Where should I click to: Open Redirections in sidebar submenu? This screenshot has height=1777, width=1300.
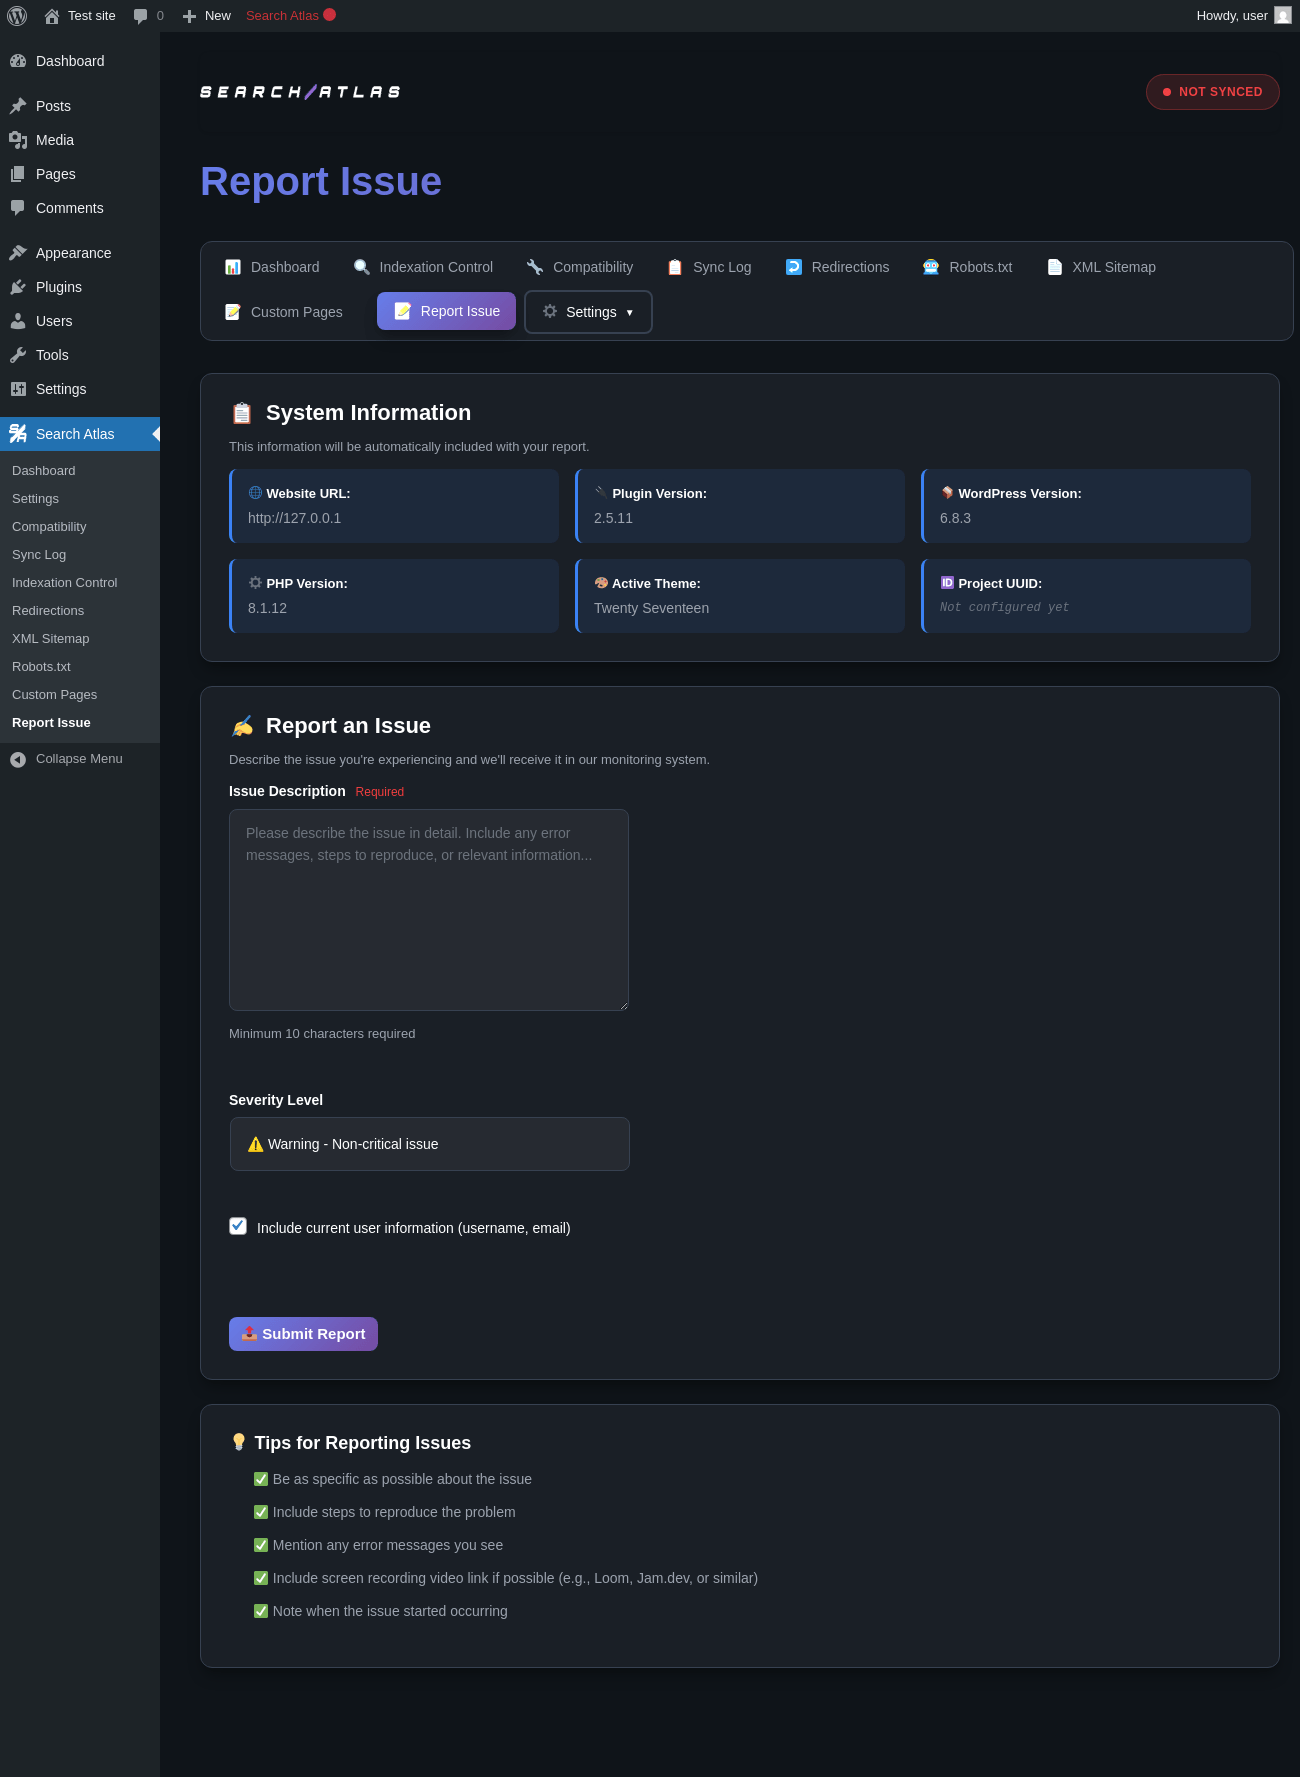point(48,611)
